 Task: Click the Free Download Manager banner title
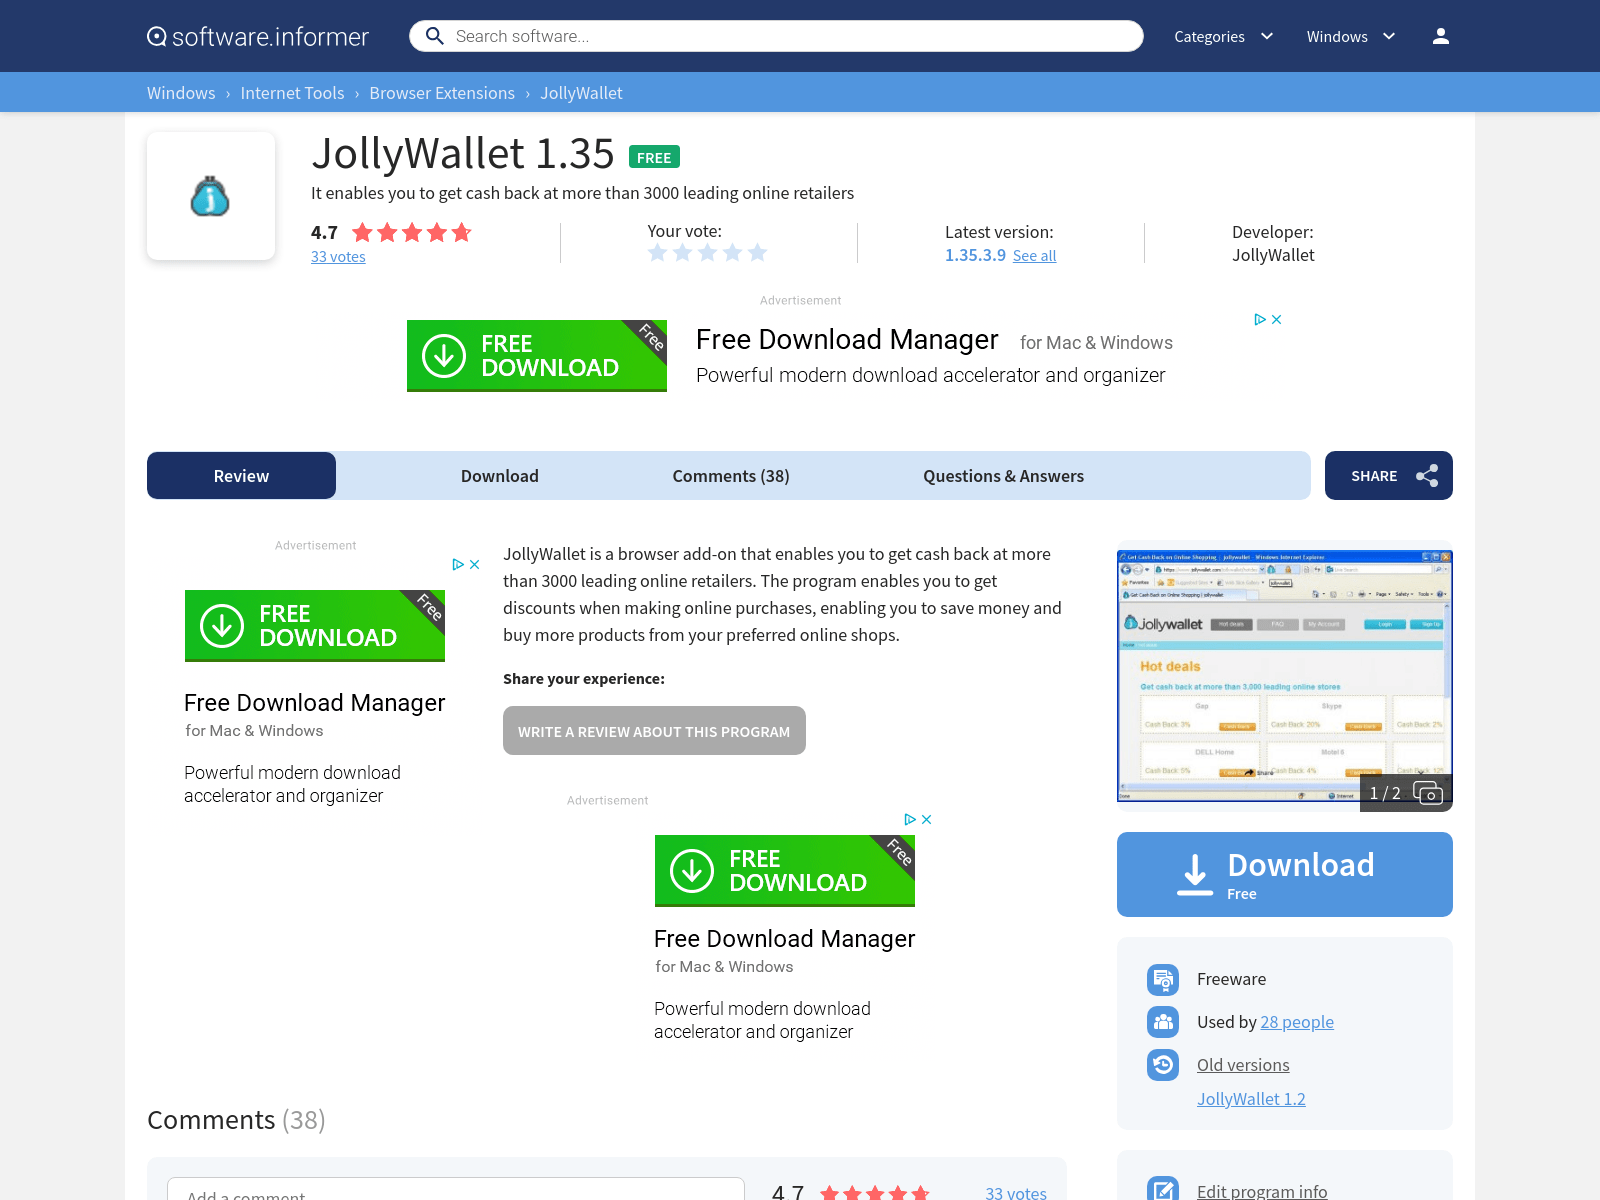847,340
